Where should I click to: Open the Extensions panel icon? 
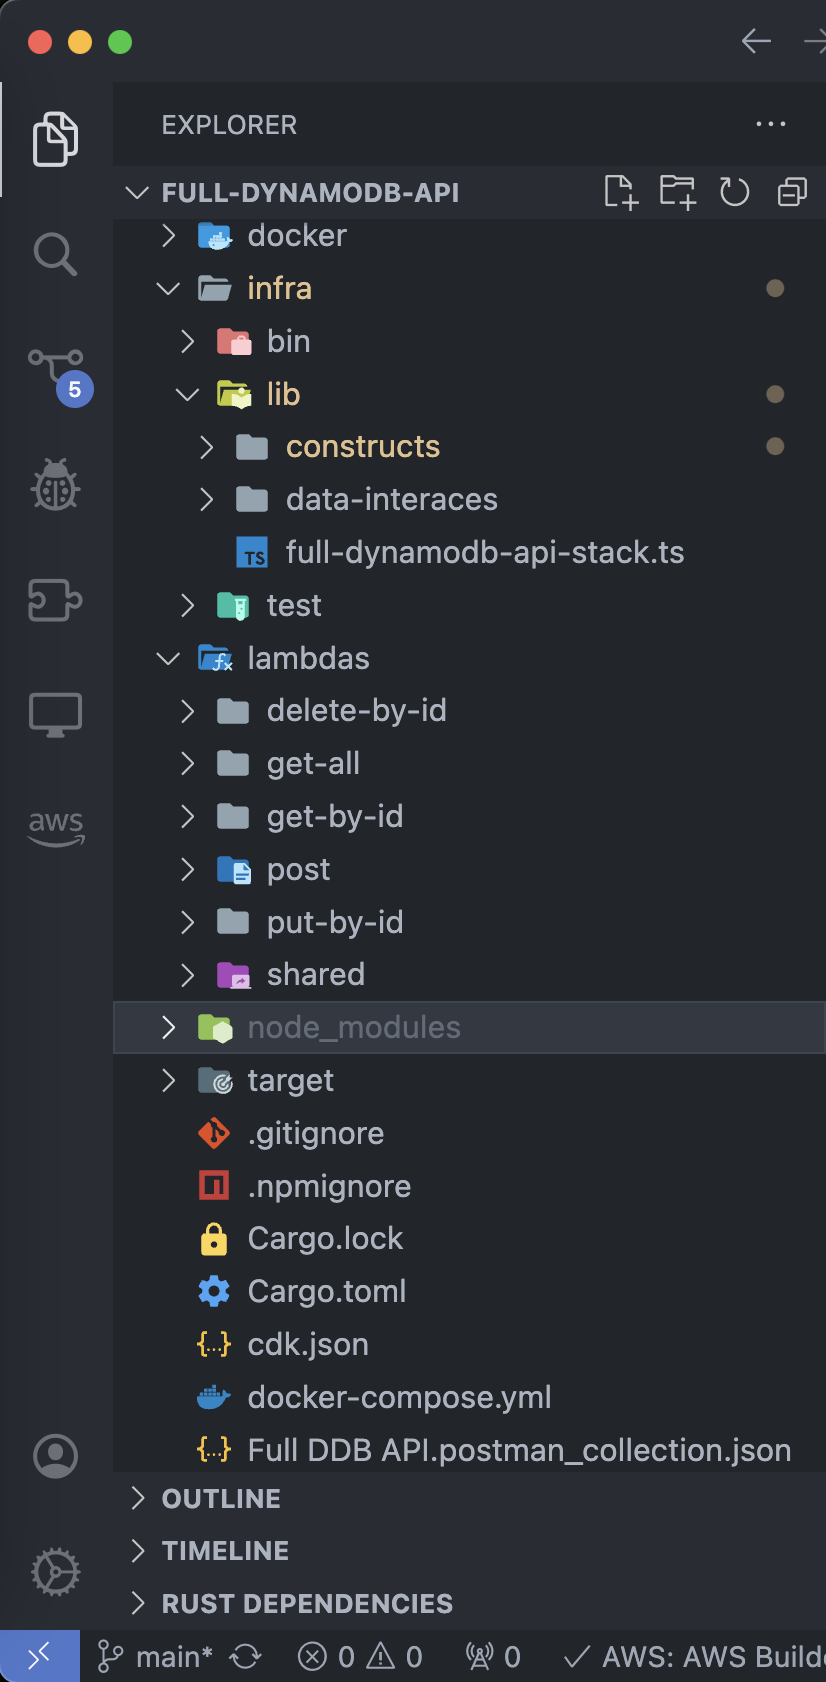tap(54, 600)
